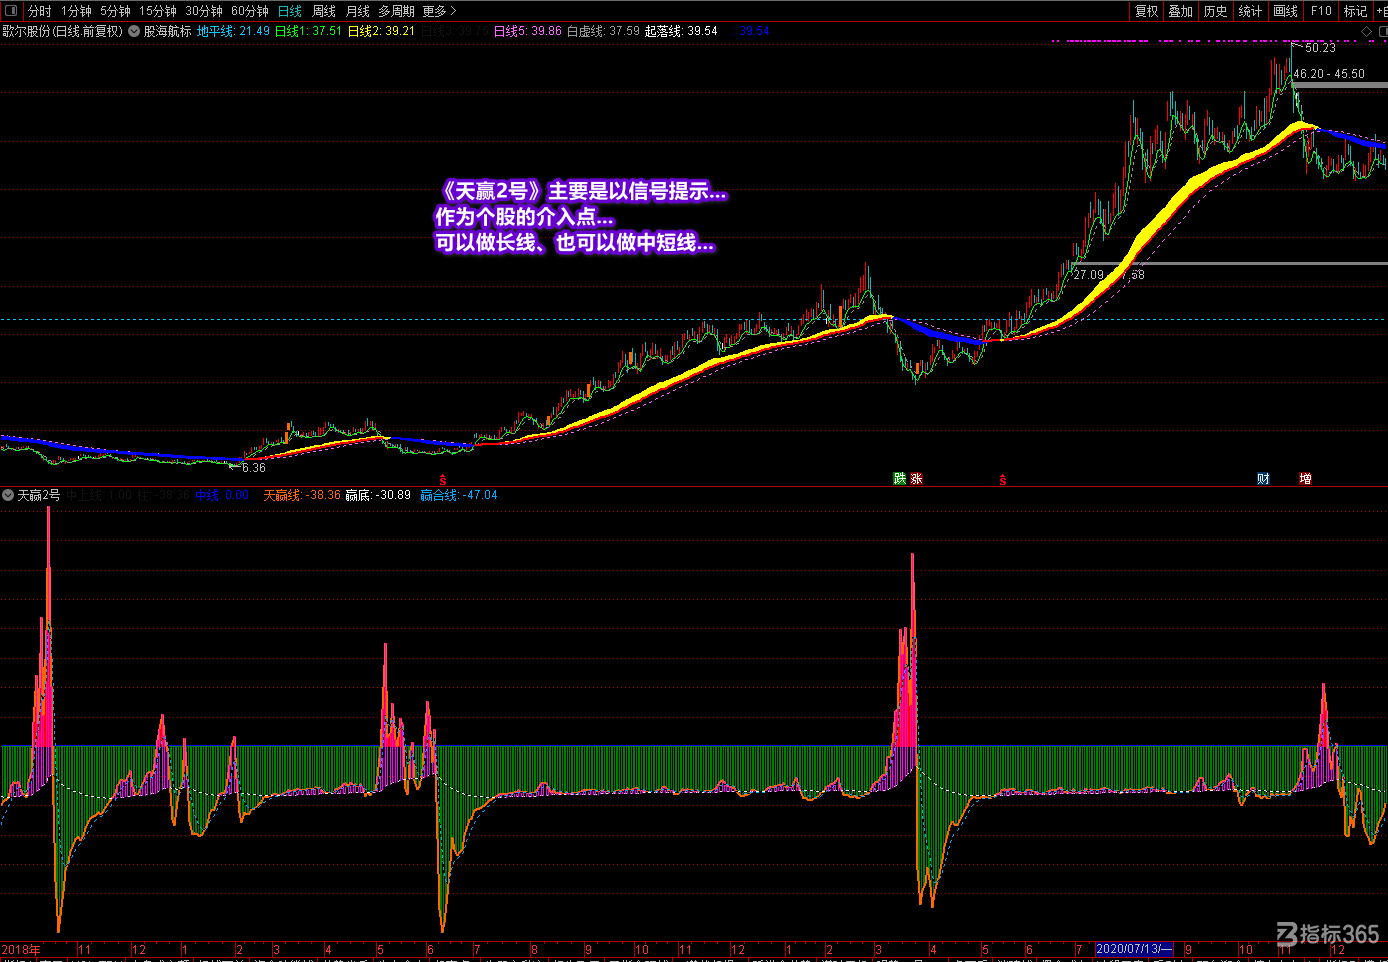Click the 标记 mark button
Screen dimensions: 1388x962
[1355, 11]
